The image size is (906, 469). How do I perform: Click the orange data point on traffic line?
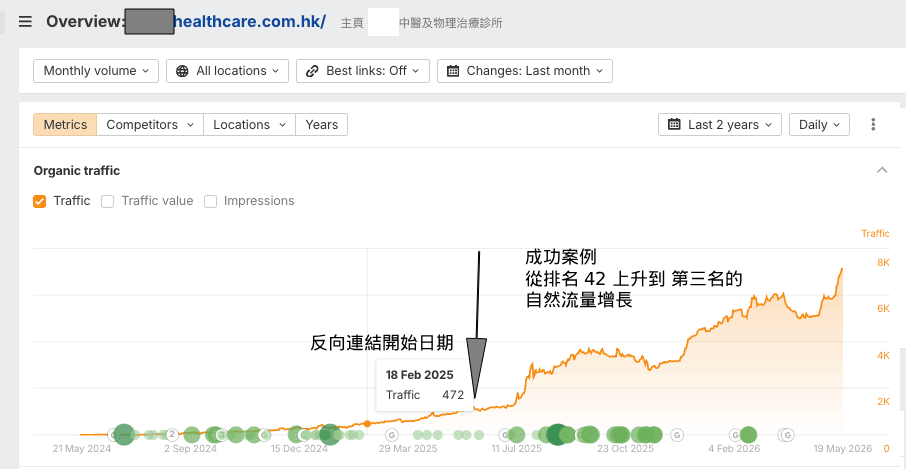coord(367,423)
